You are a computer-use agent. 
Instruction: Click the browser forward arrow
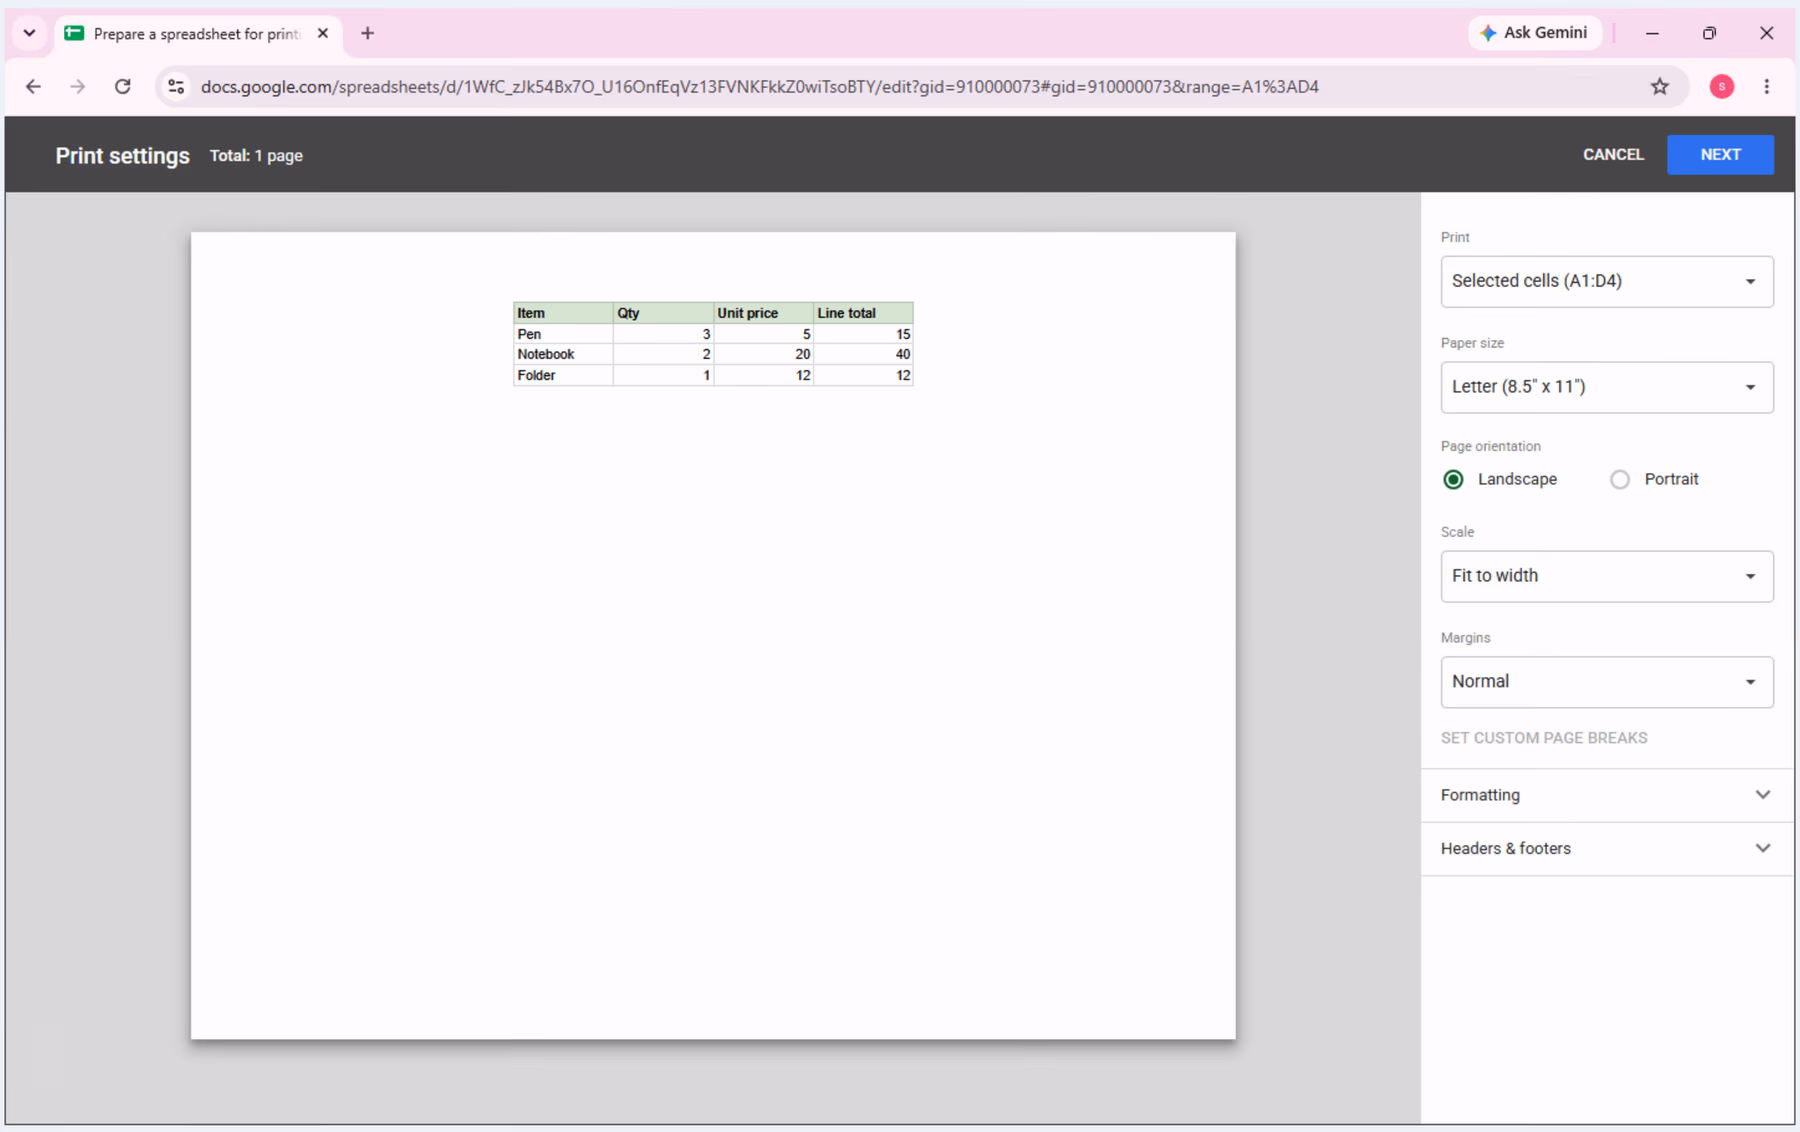[x=78, y=87]
